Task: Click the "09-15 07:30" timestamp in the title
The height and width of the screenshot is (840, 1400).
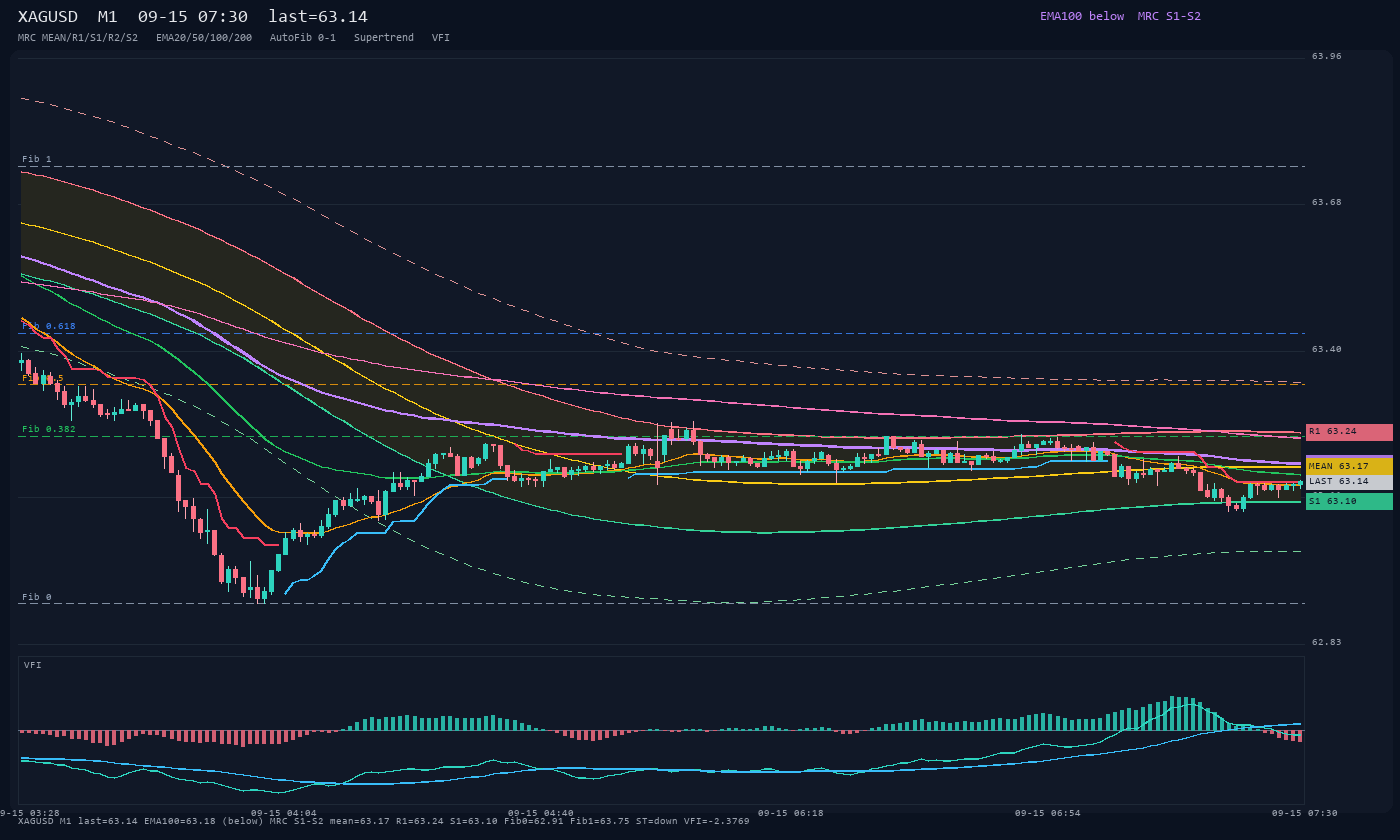Action: pos(193,17)
